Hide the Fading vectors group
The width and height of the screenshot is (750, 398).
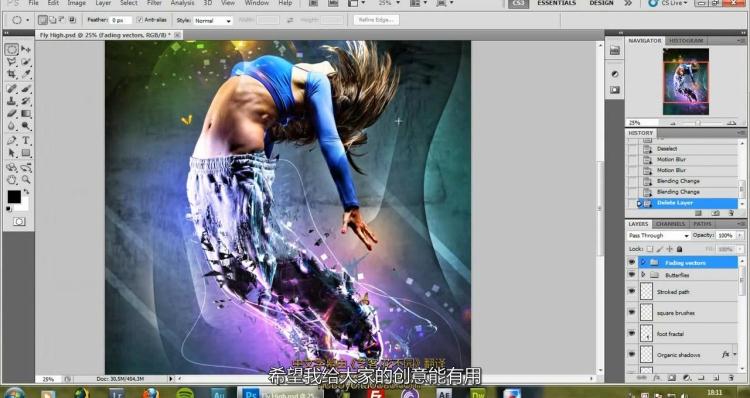pyautogui.click(x=631, y=262)
